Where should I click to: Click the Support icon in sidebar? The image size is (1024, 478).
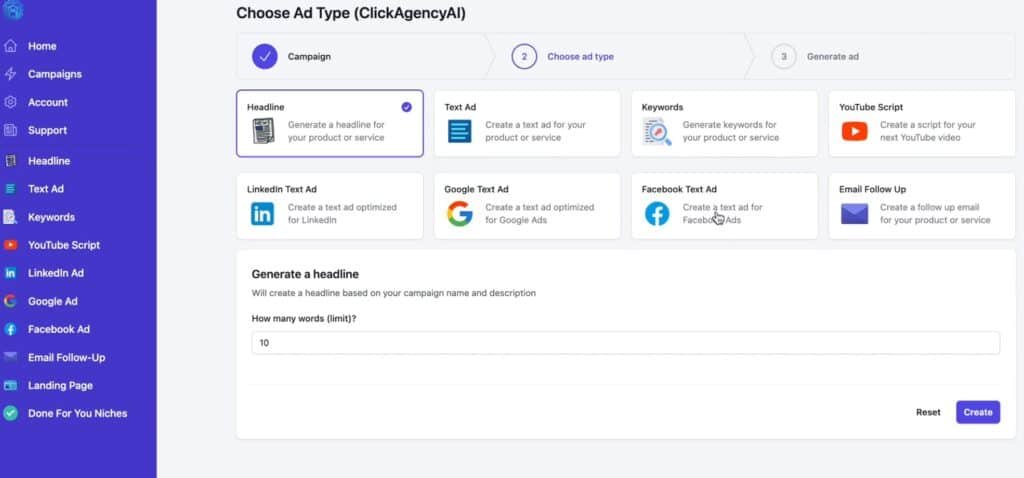point(10,131)
